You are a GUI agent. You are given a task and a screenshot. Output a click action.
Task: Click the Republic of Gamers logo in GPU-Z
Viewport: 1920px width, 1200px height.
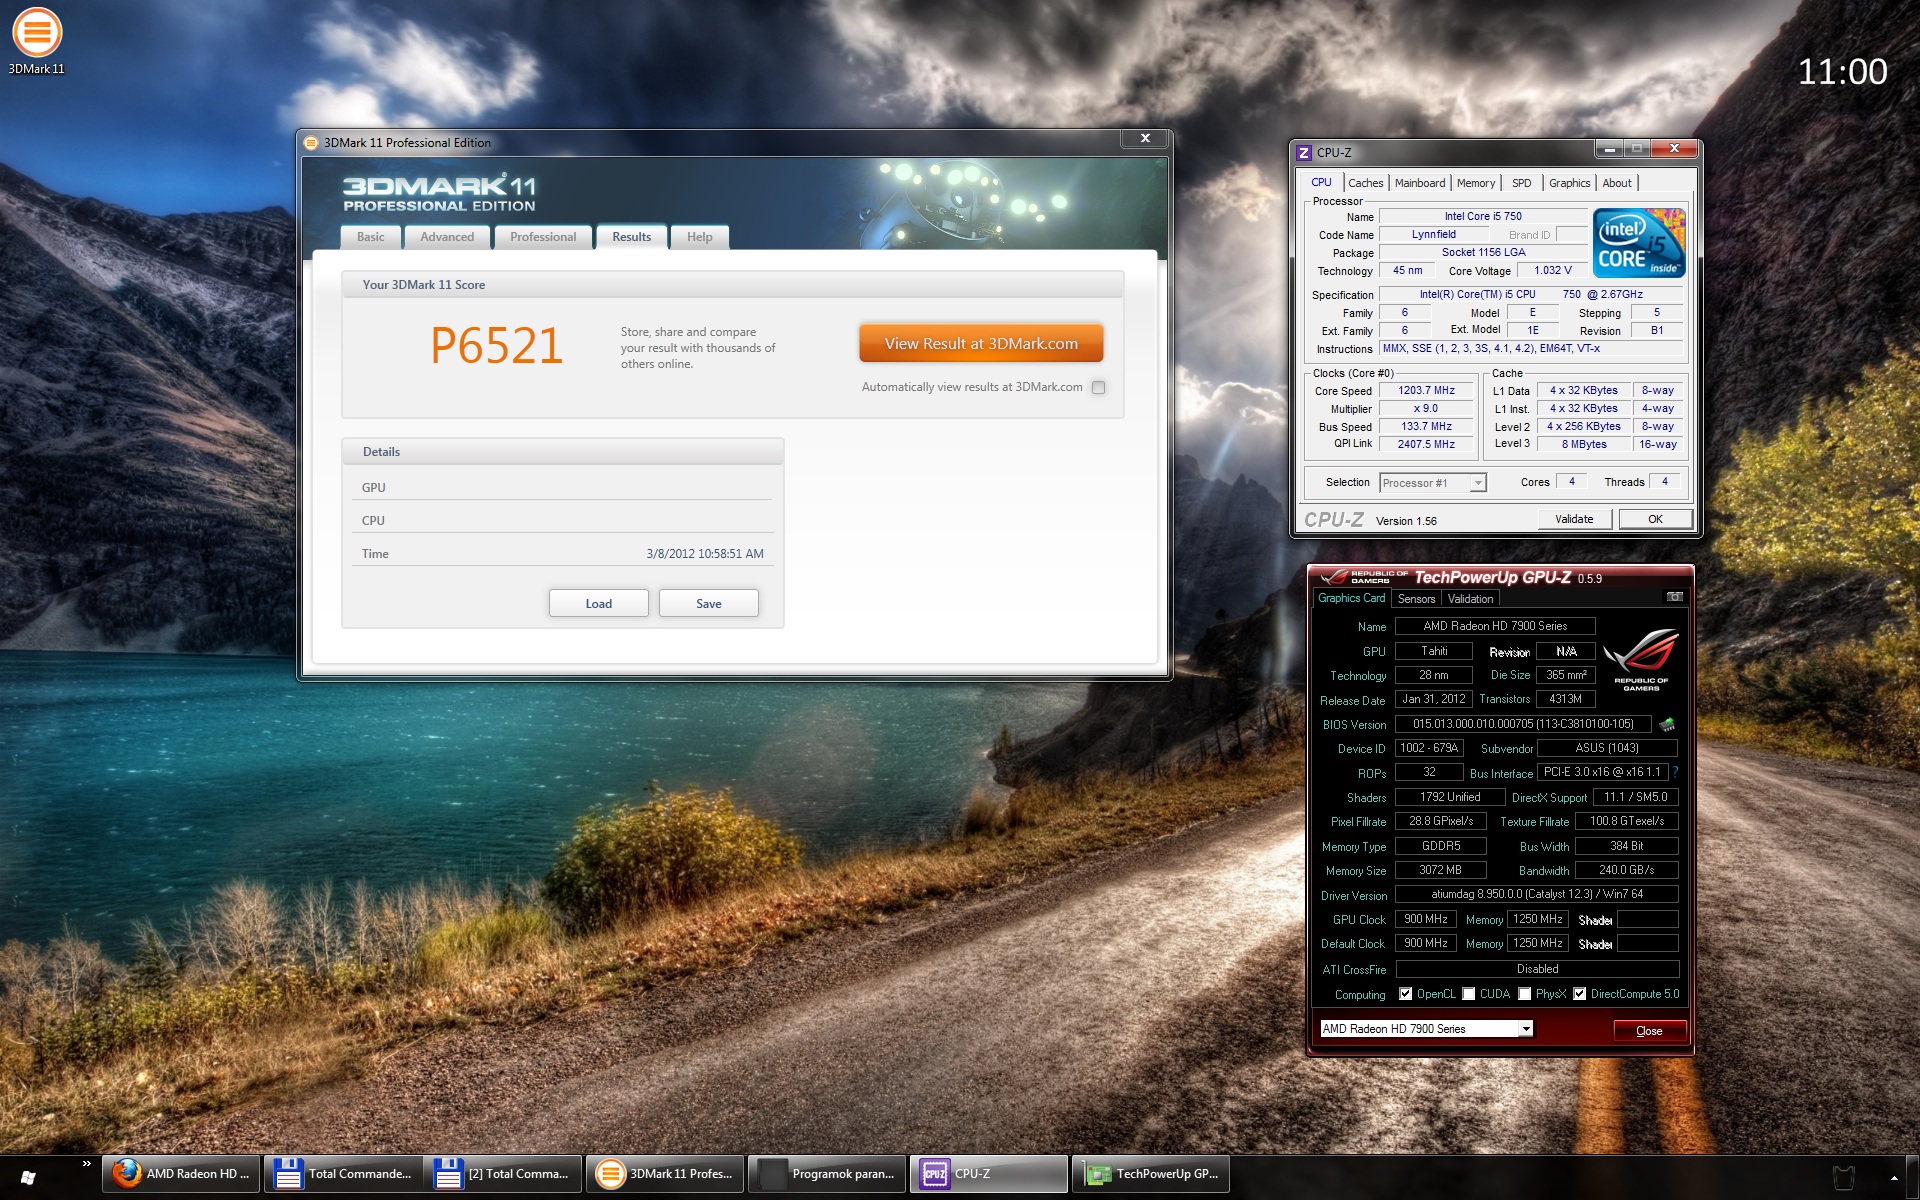(x=1641, y=659)
